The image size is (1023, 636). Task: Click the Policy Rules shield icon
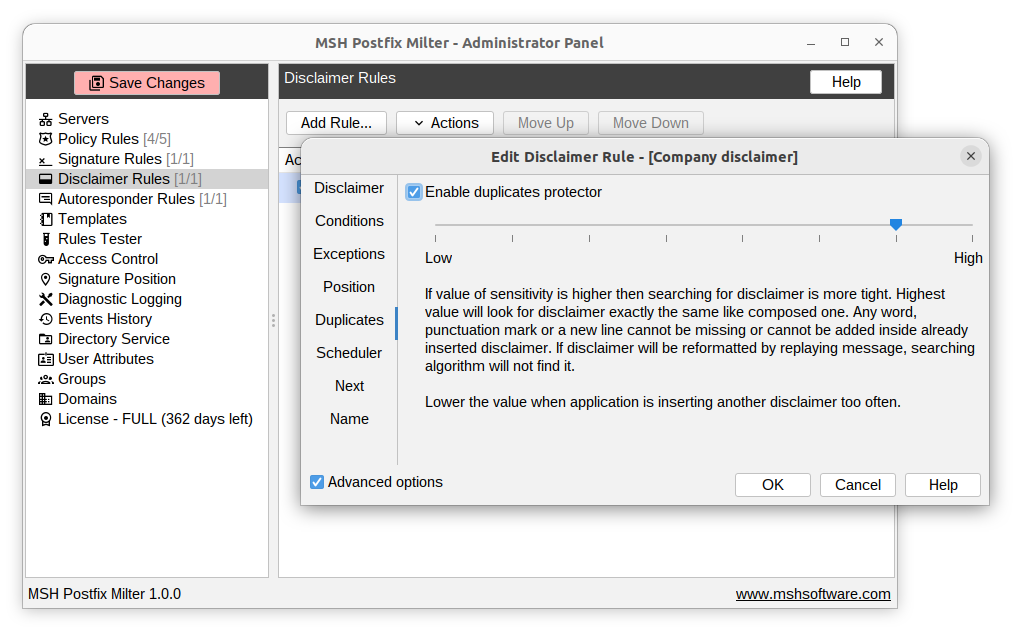tap(45, 139)
